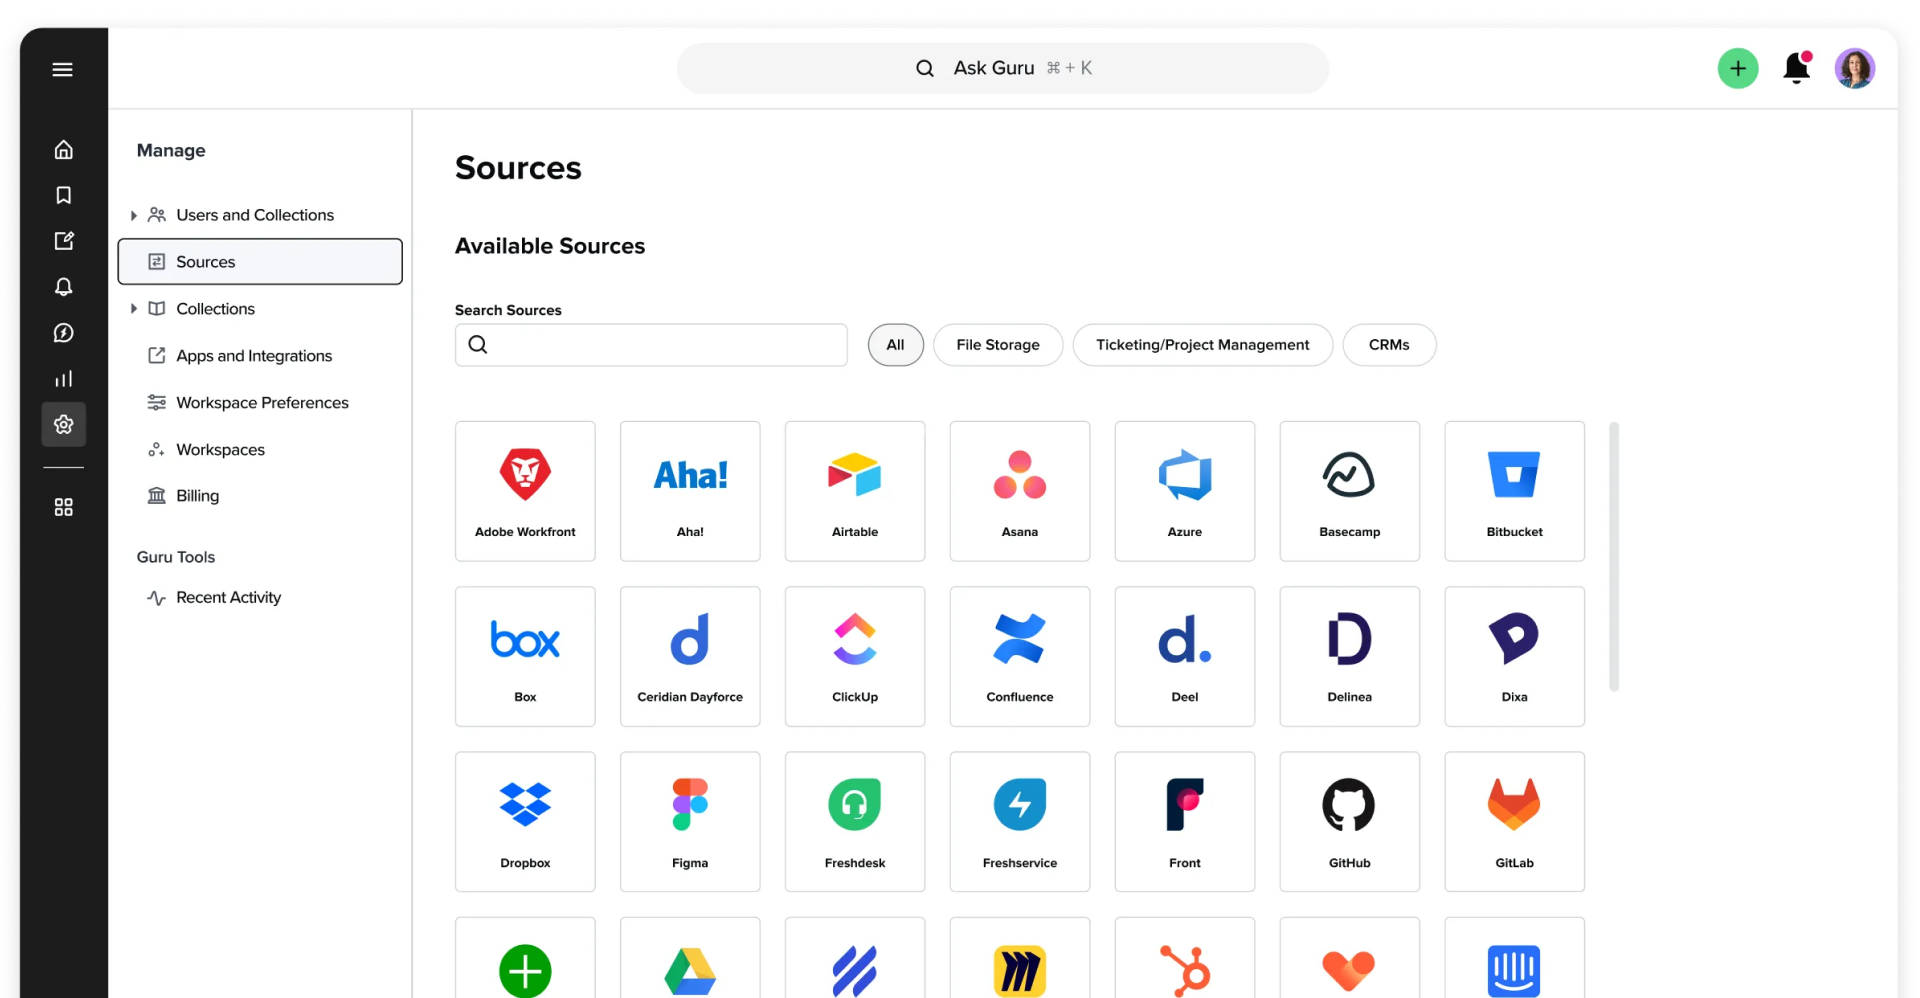Select the Aha! source card

(690, 491)
